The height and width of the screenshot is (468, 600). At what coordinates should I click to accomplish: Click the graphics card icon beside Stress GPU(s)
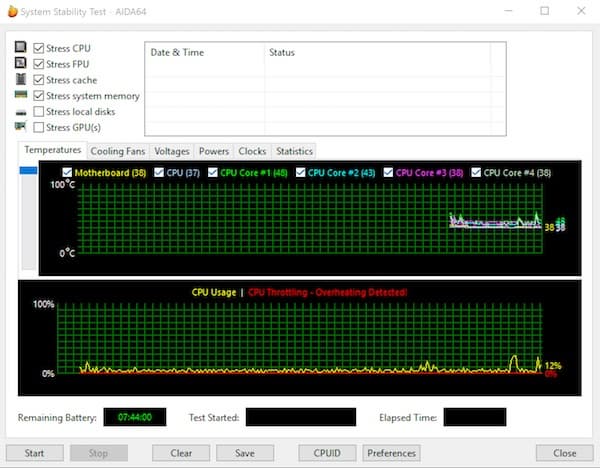[x=21, y=126]
